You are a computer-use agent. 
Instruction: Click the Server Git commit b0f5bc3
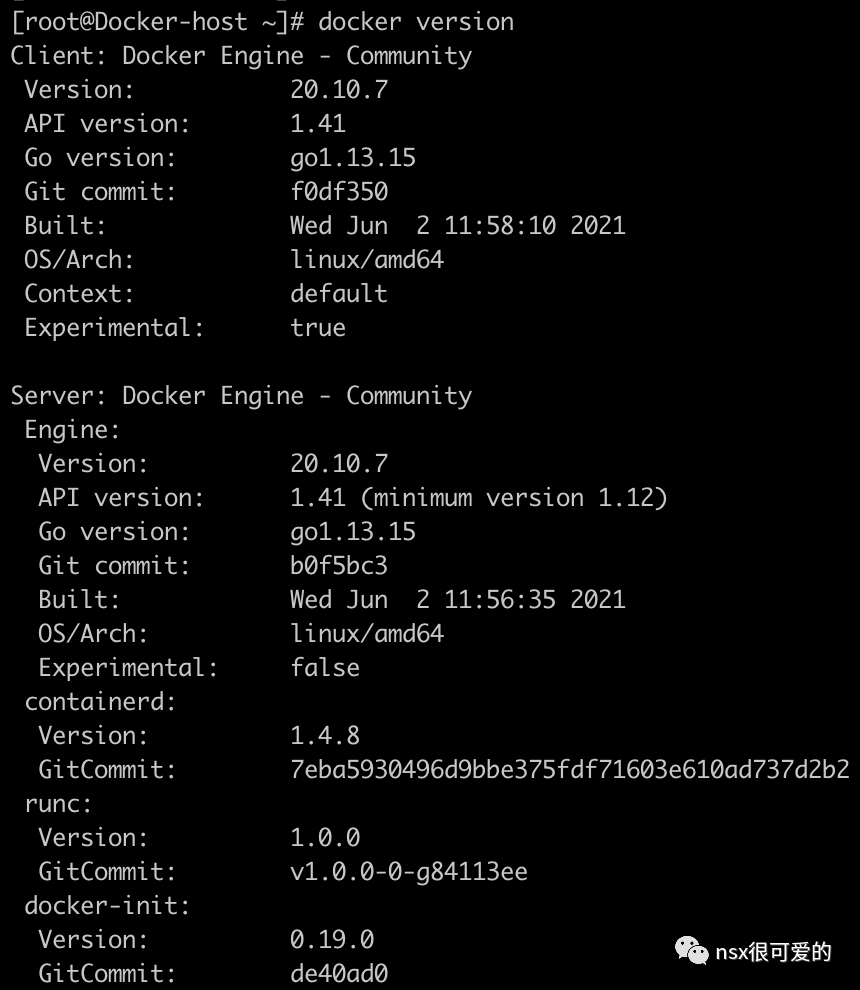(x=338, y=565)
